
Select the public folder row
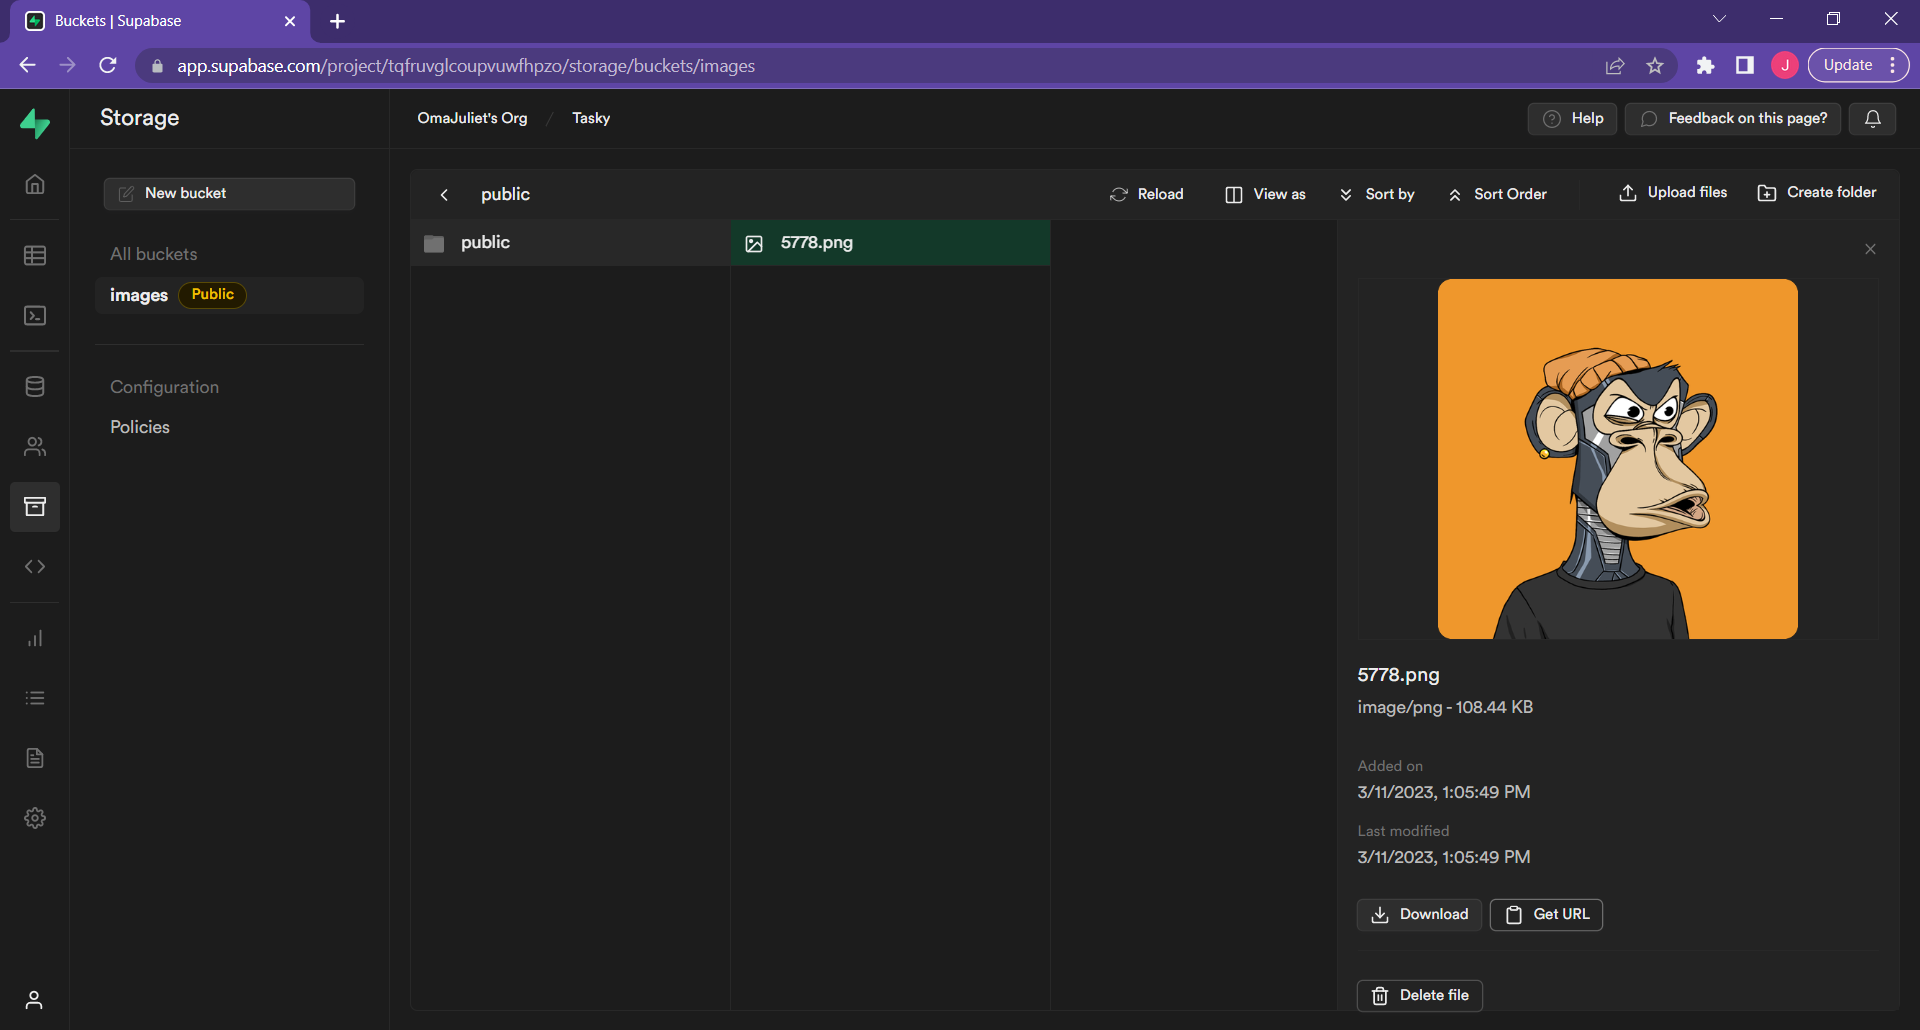[570, 243]
